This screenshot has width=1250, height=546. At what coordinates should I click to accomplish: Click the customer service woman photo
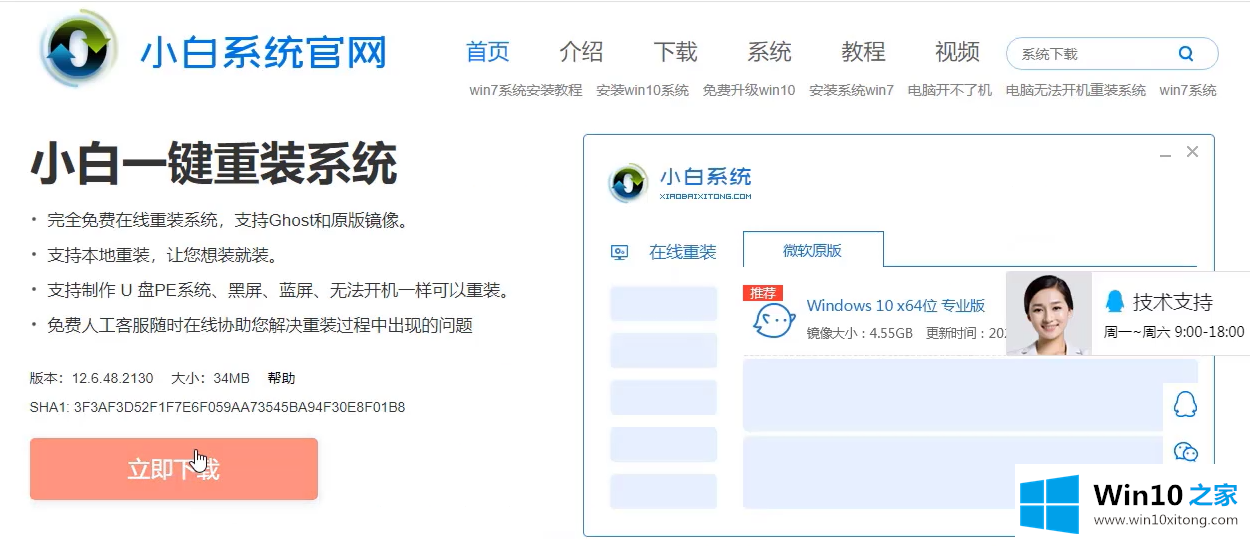(x=1048, y=313)
